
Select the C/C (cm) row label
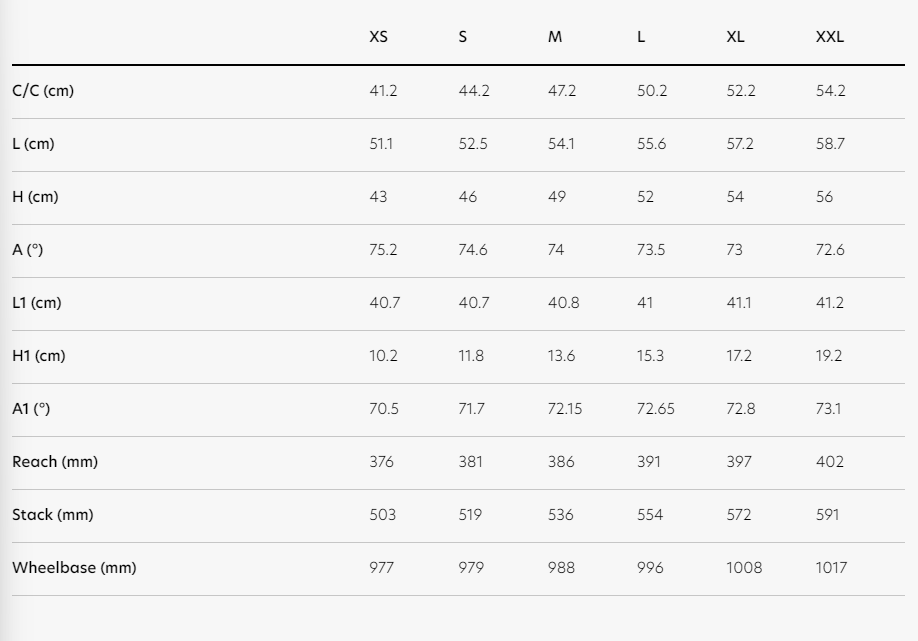tap(43, 91)
